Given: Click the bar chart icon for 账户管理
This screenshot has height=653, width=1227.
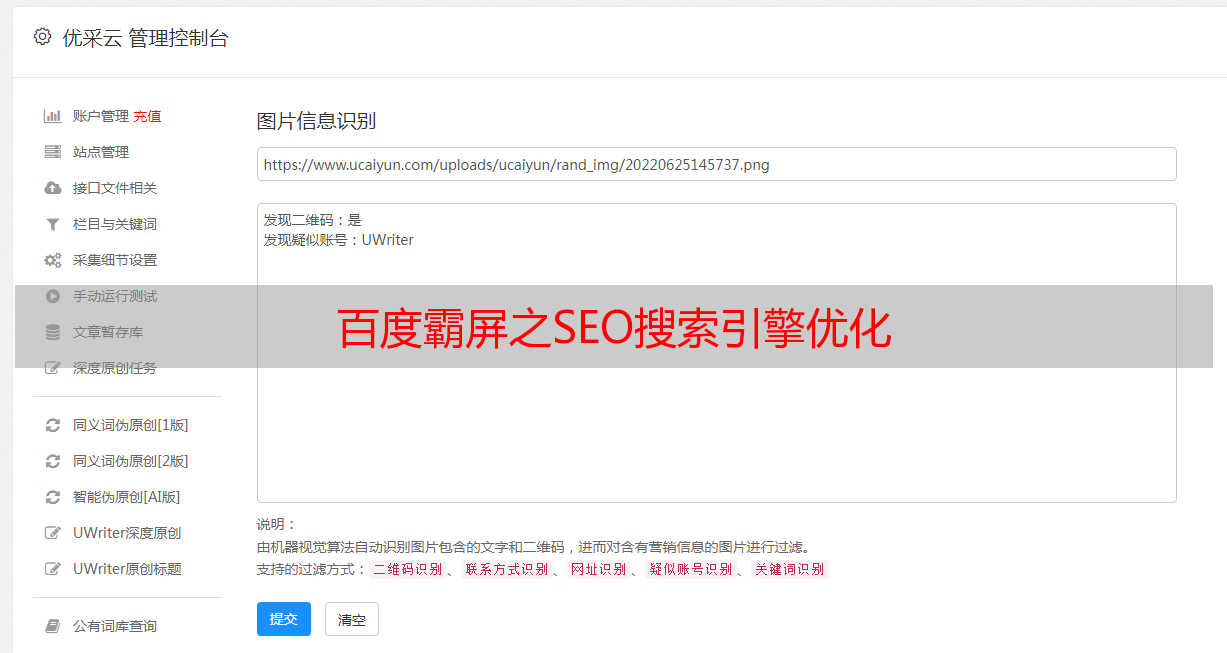Looking at the screenshot, I should coord(53,116).
